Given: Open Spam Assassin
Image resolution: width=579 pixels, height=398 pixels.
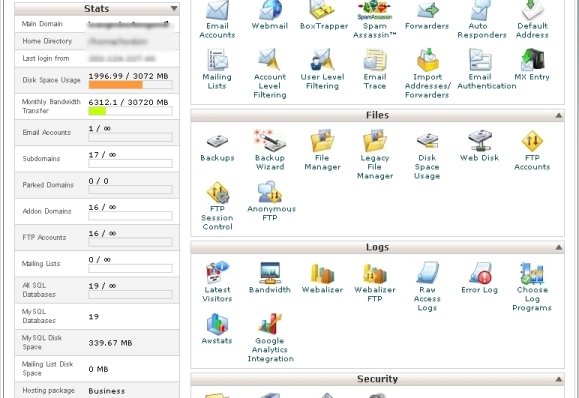Looking at the screenshot, I should point(374,19).
